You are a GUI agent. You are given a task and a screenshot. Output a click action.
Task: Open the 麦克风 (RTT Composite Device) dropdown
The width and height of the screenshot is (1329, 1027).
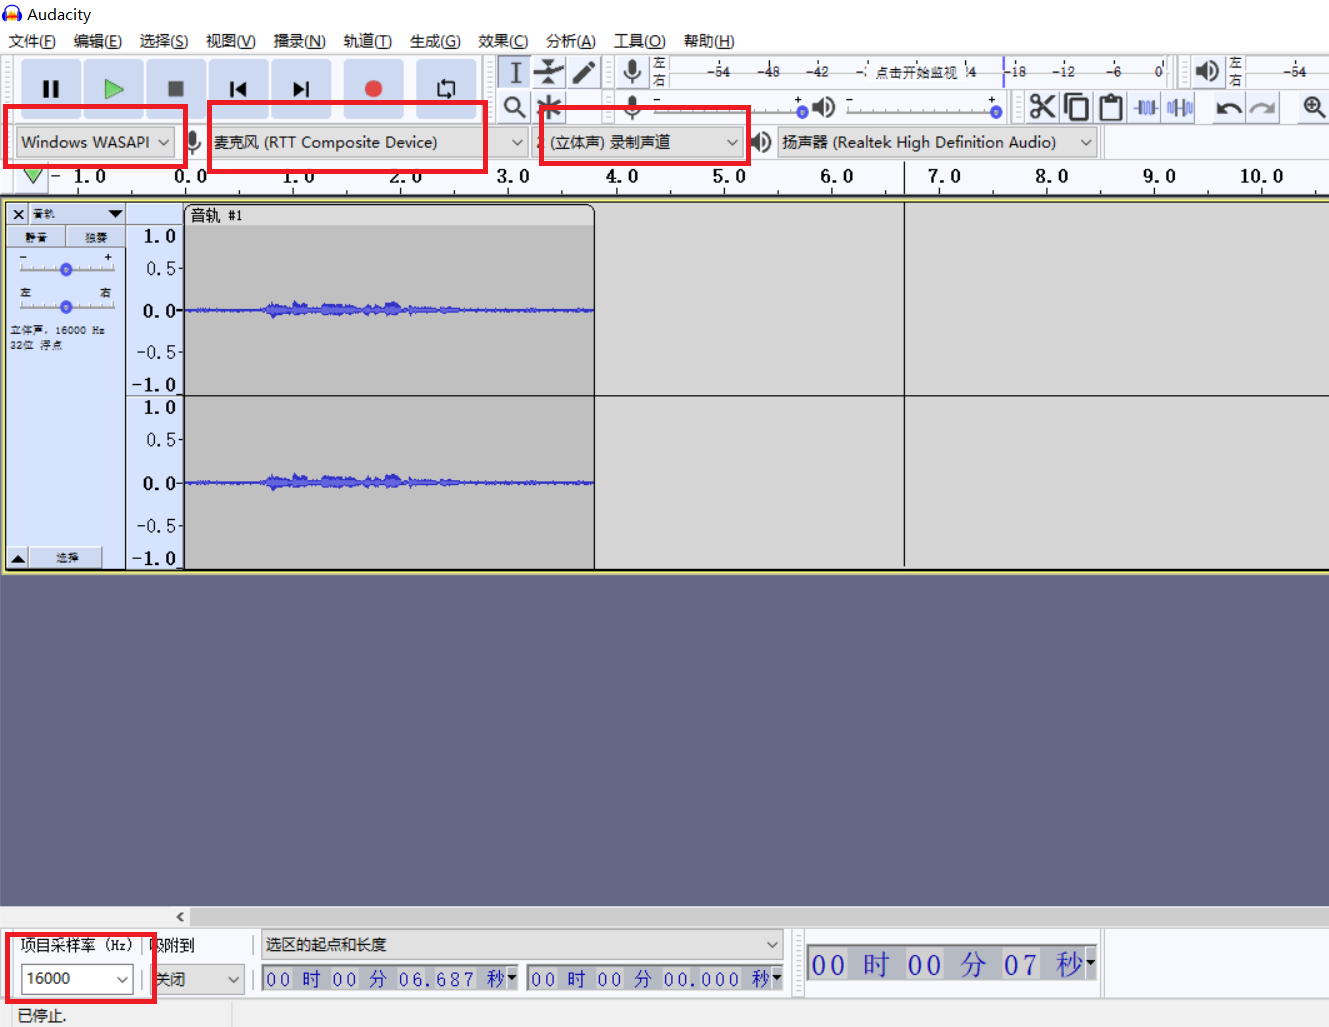368,142
